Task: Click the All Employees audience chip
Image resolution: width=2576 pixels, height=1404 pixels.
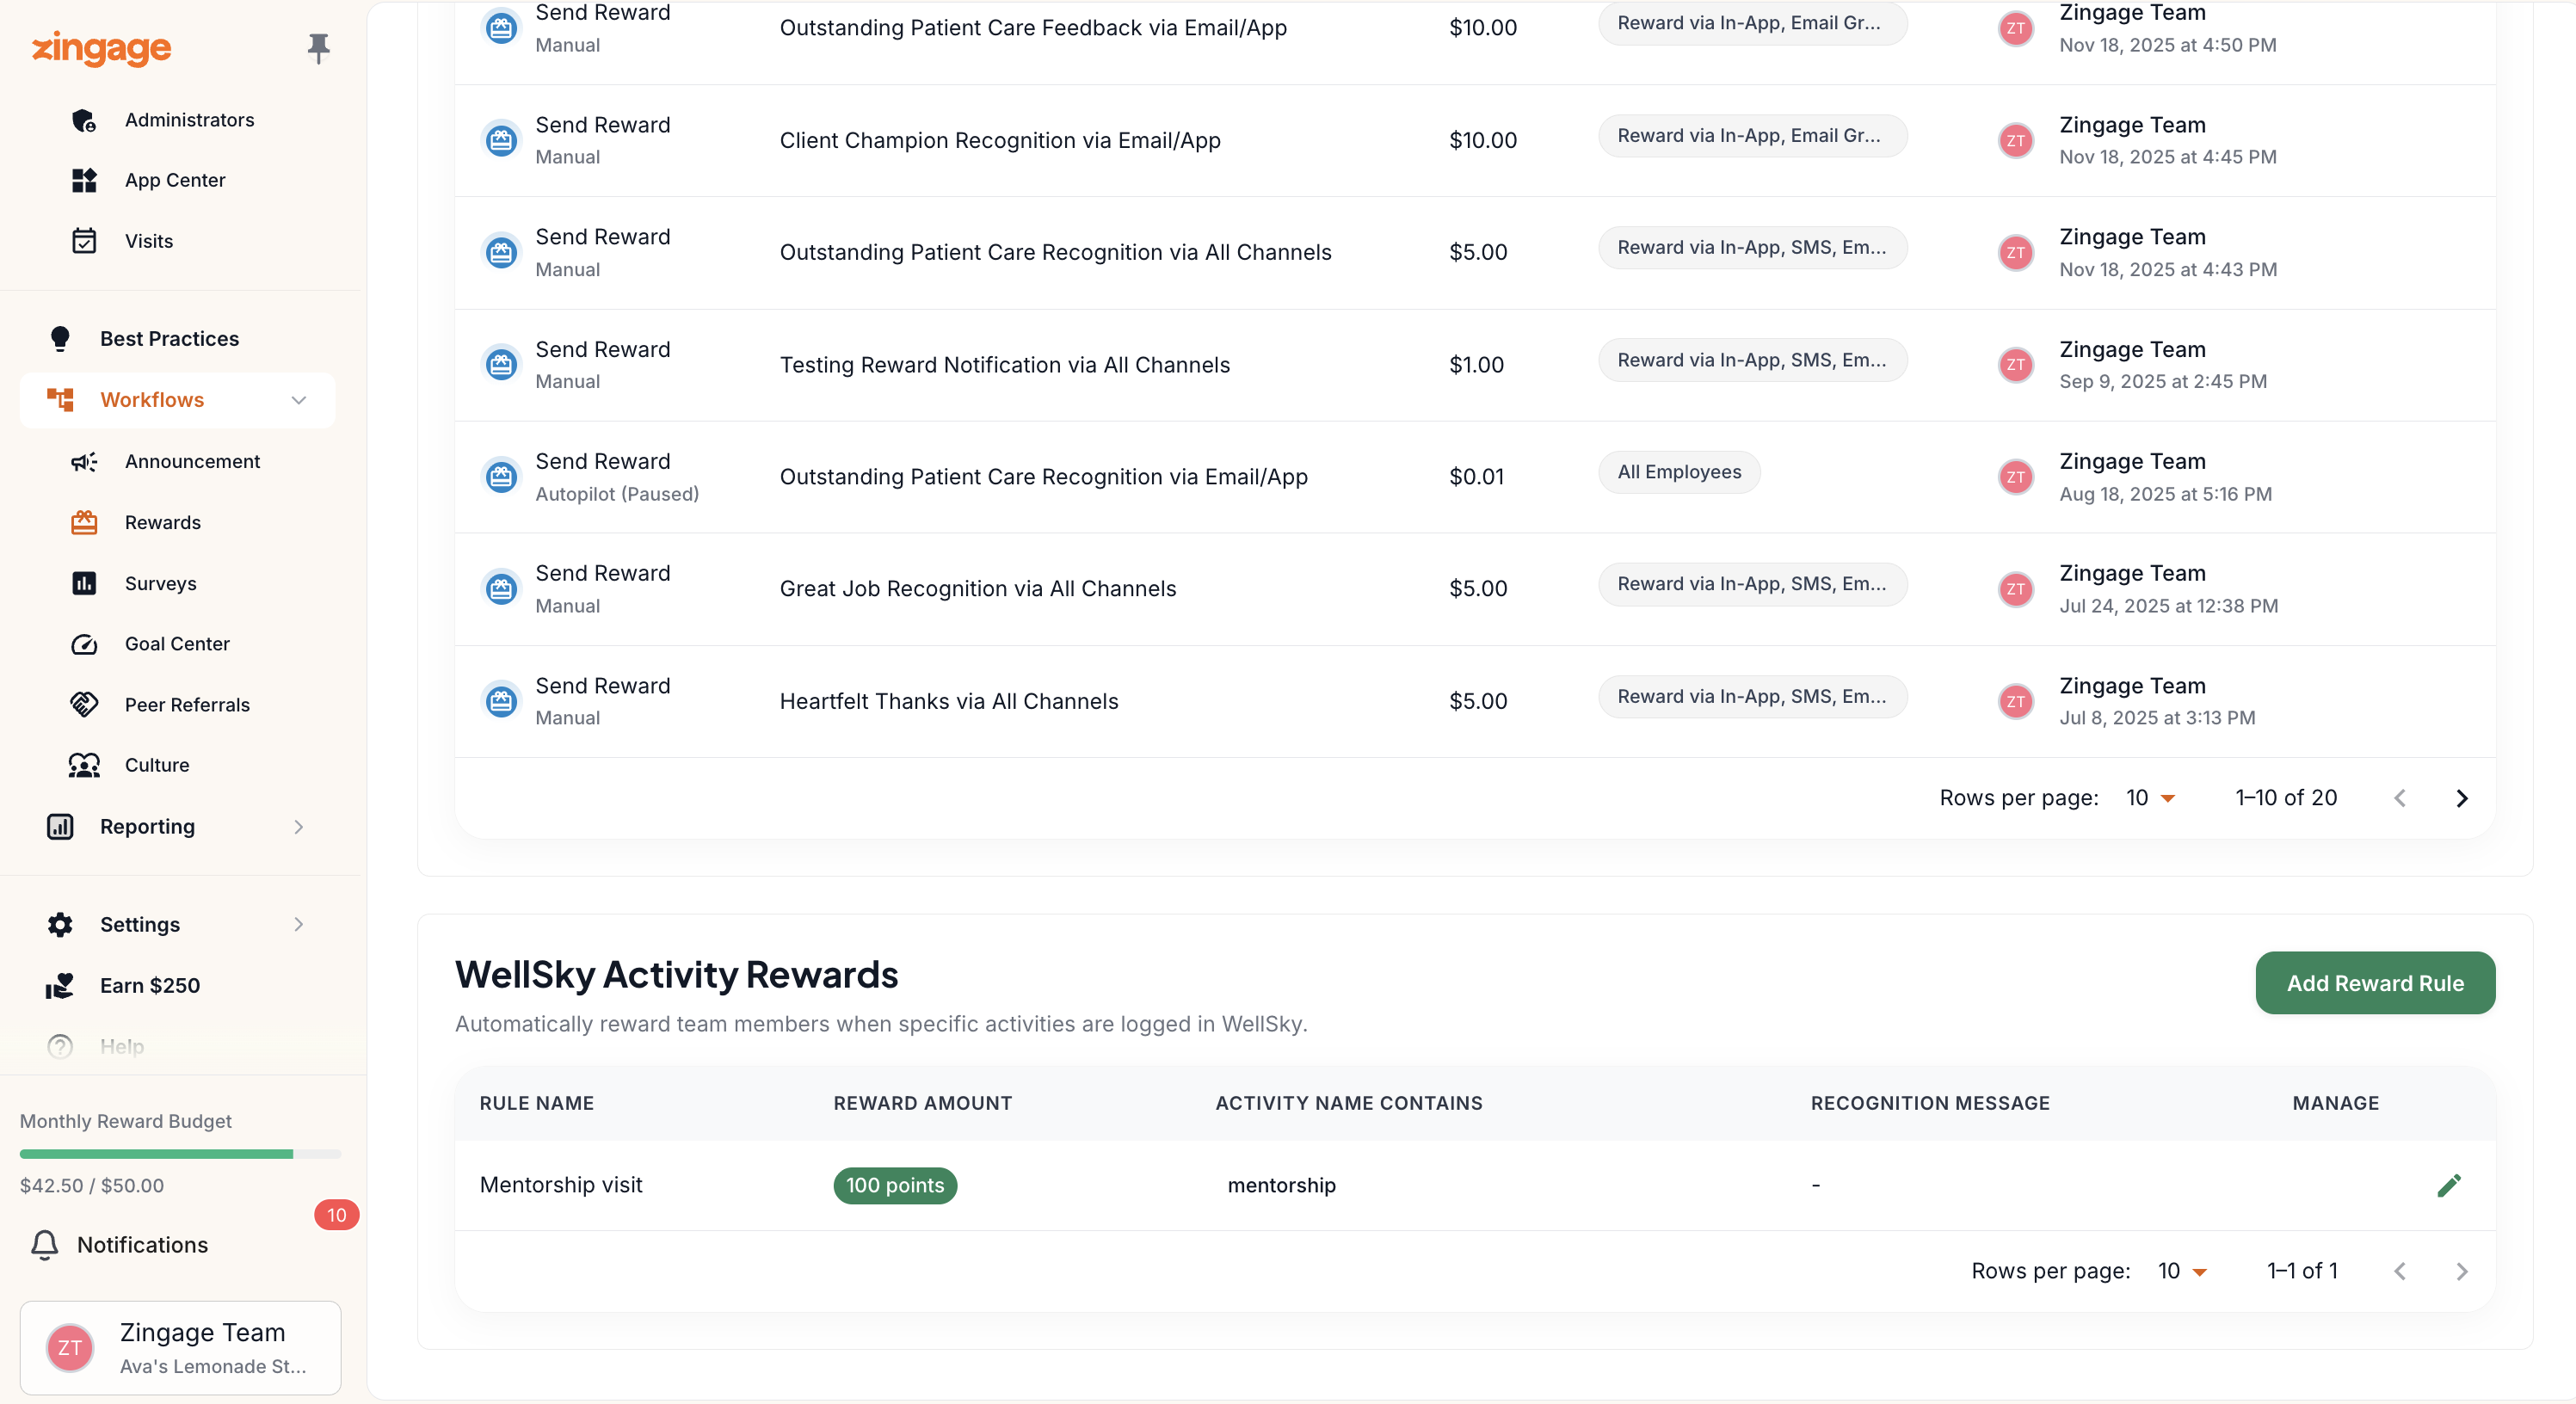Action: (1679, 472)
